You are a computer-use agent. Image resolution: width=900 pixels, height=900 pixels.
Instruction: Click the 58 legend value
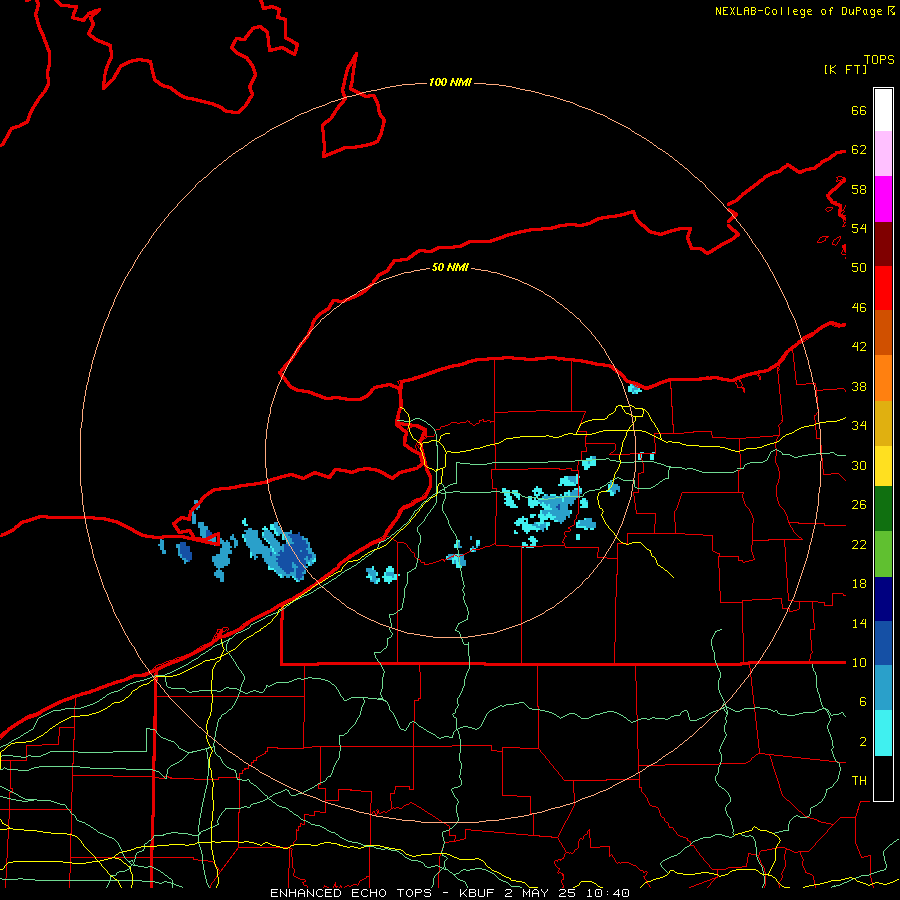coord(859,189)
